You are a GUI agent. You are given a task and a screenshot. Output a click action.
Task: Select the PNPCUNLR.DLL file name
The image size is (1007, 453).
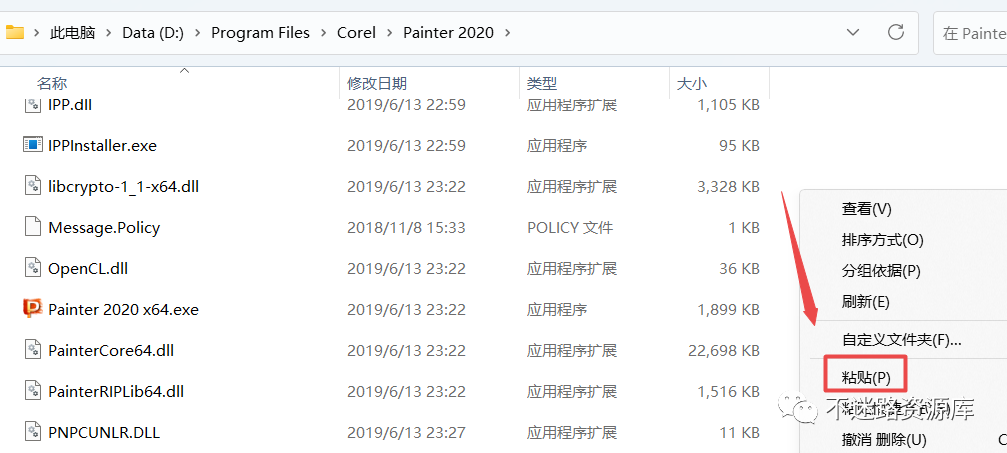(x=104, y=432)
